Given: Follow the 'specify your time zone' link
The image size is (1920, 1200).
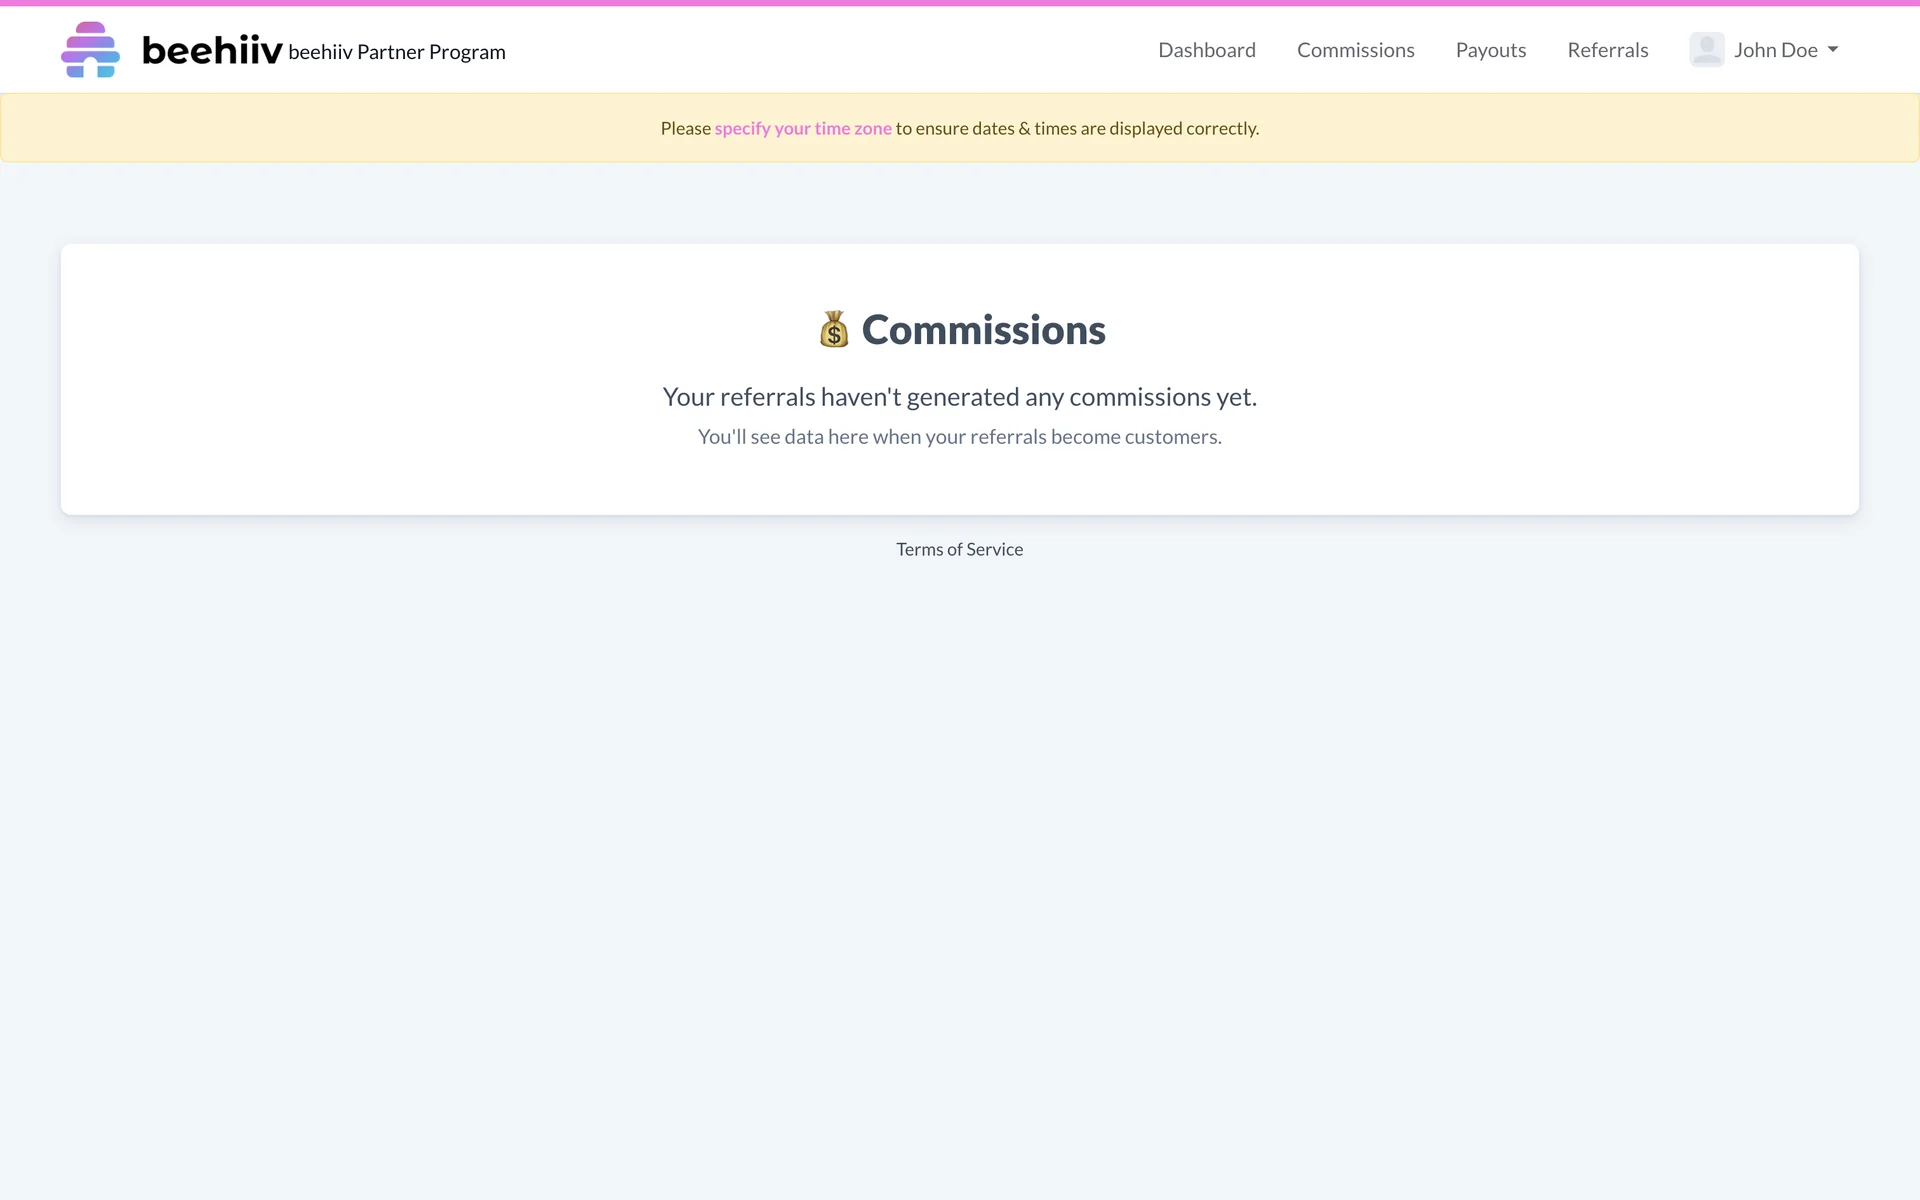Looking at the screenshot, I should [802, 128].
